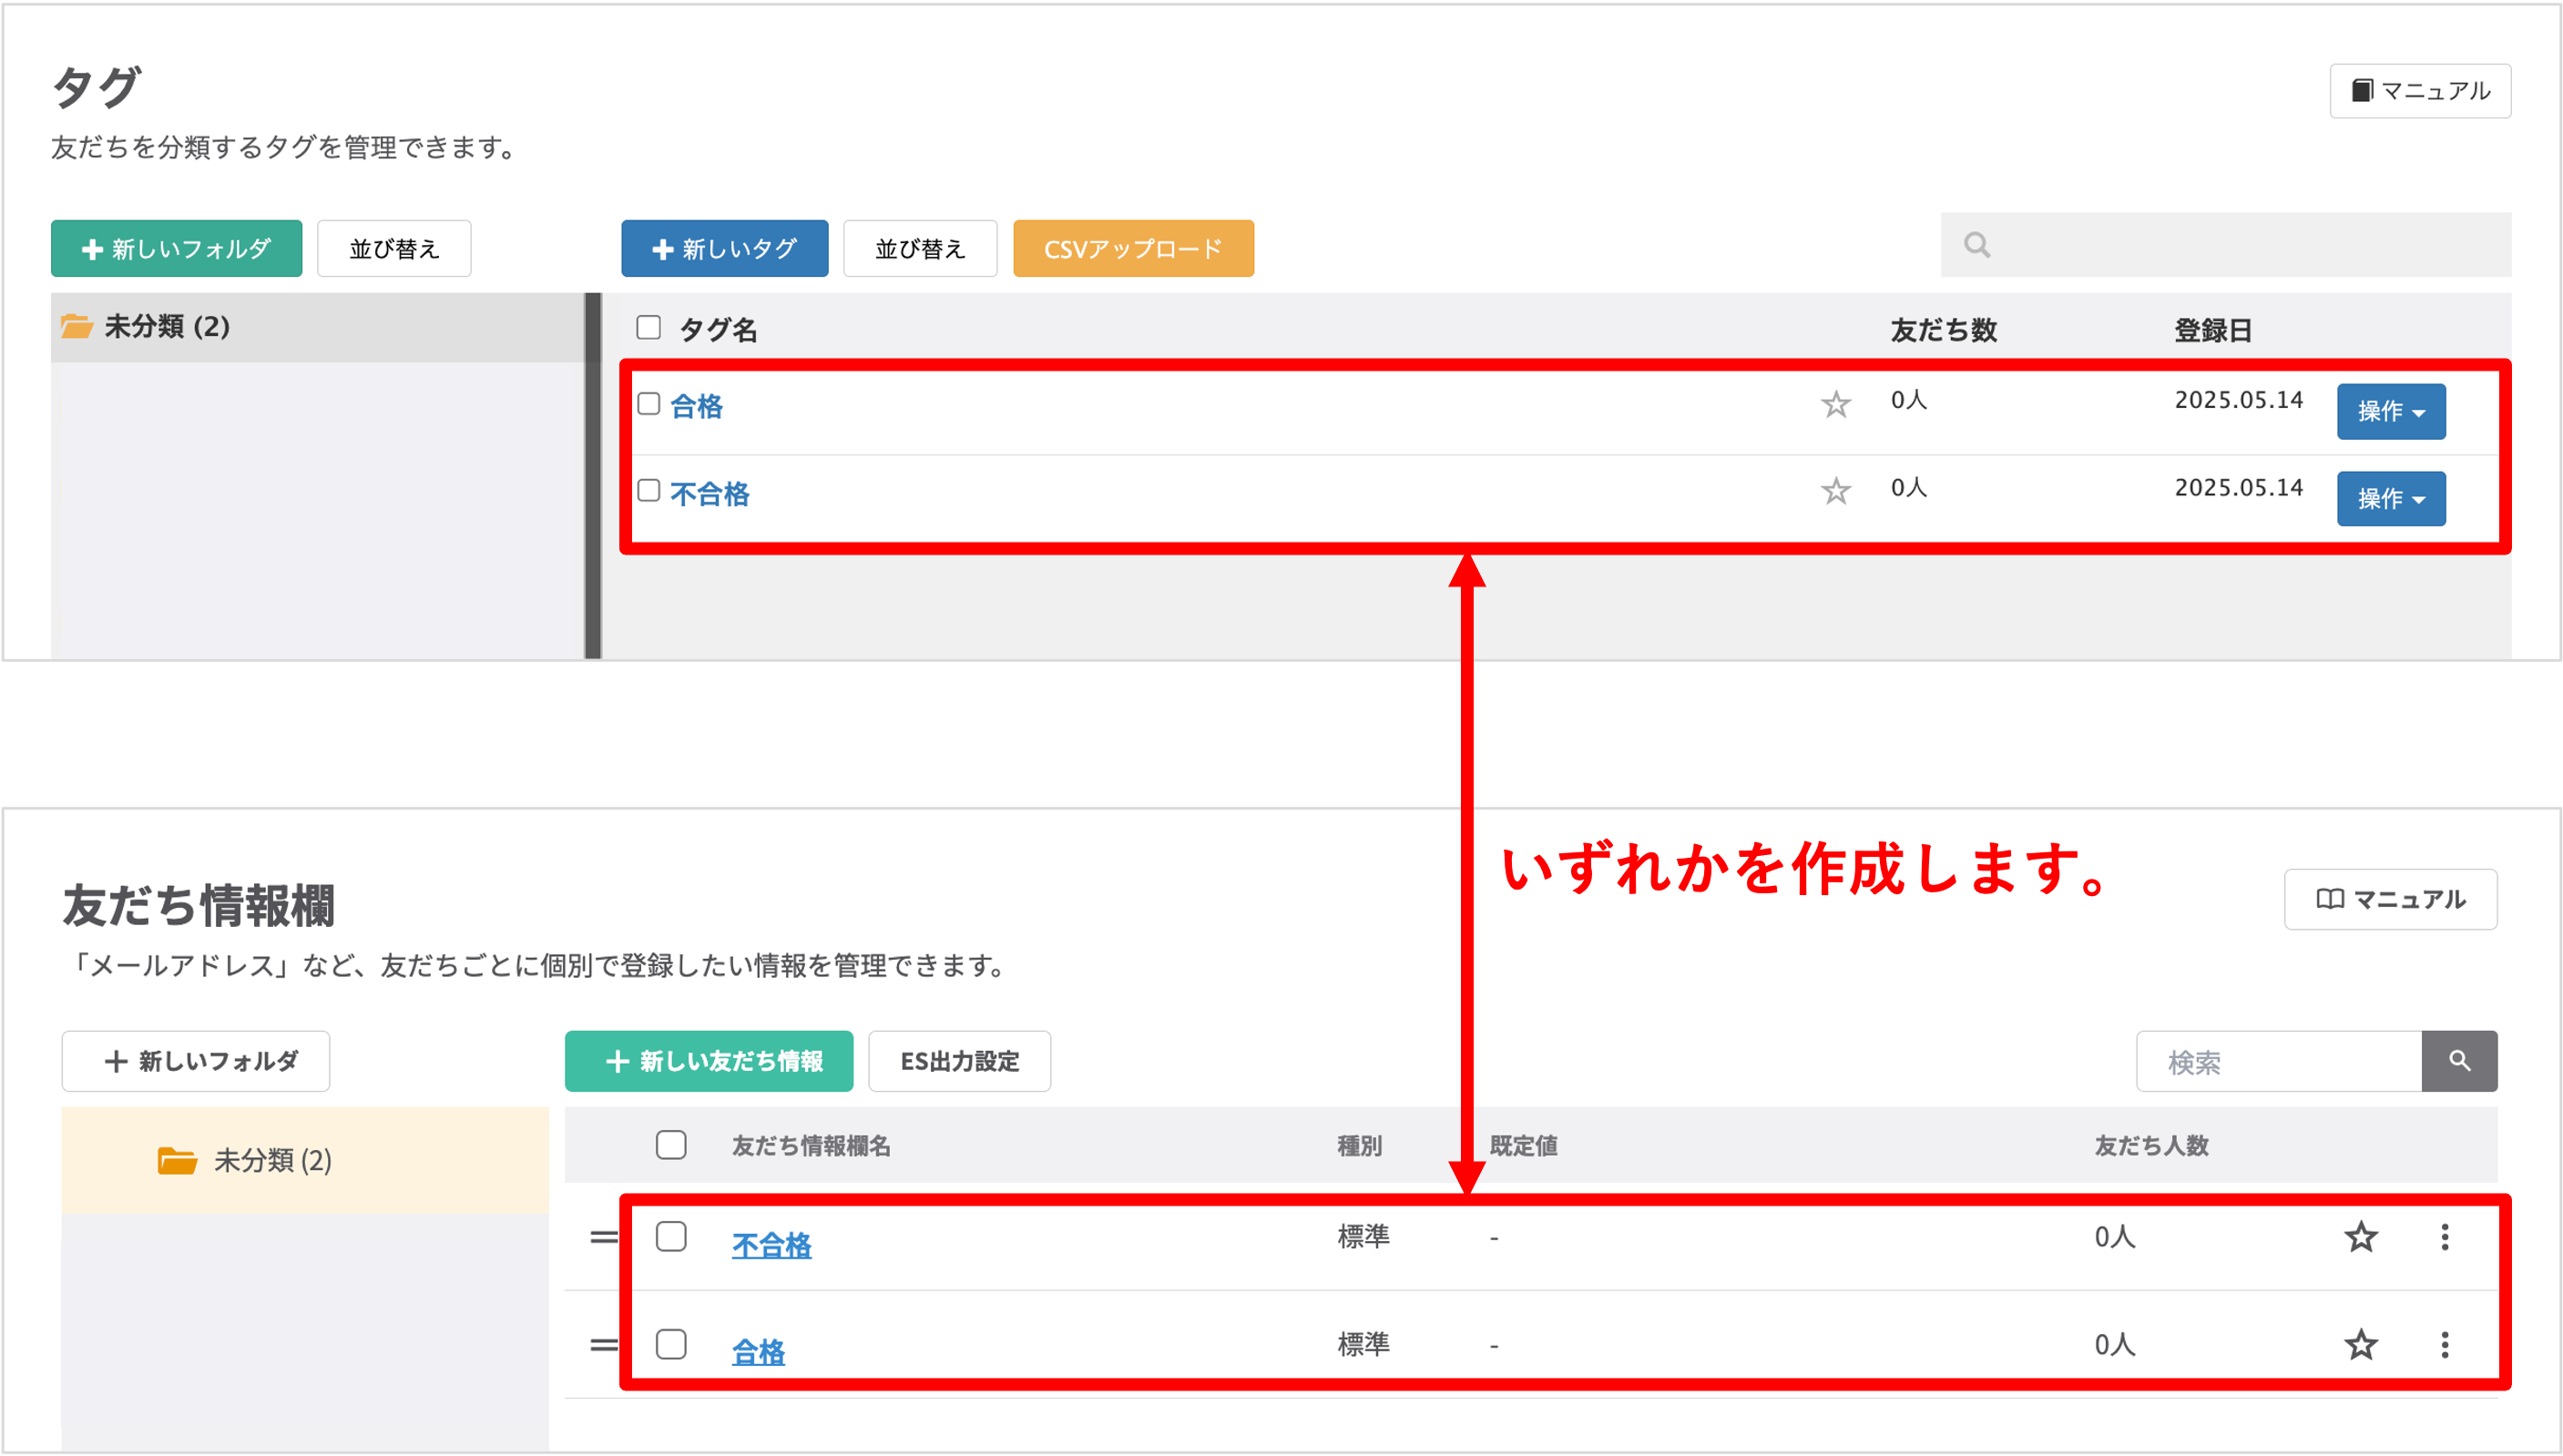Open three-dot menu for 合格 field
This screenshot has width=2563, height=1456.
pyautogui.click(x=2445, y=1344)
